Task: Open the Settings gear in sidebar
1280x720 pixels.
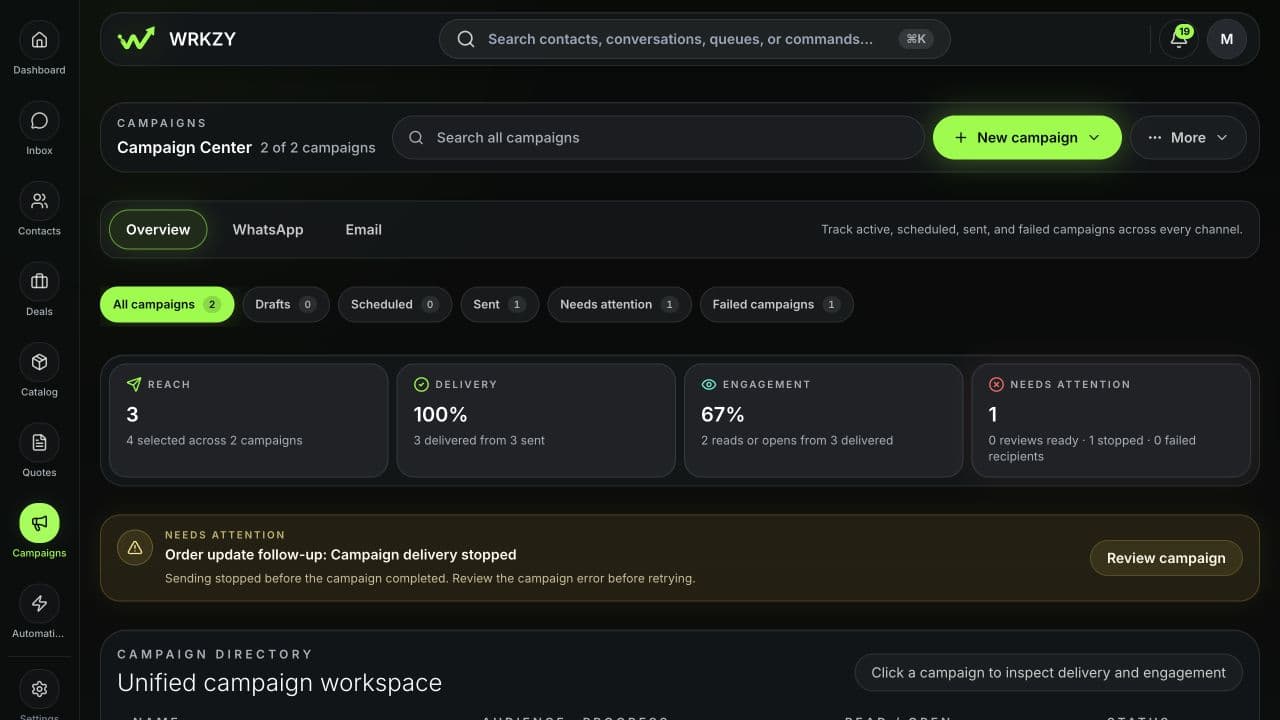Action: coord(39,689)
